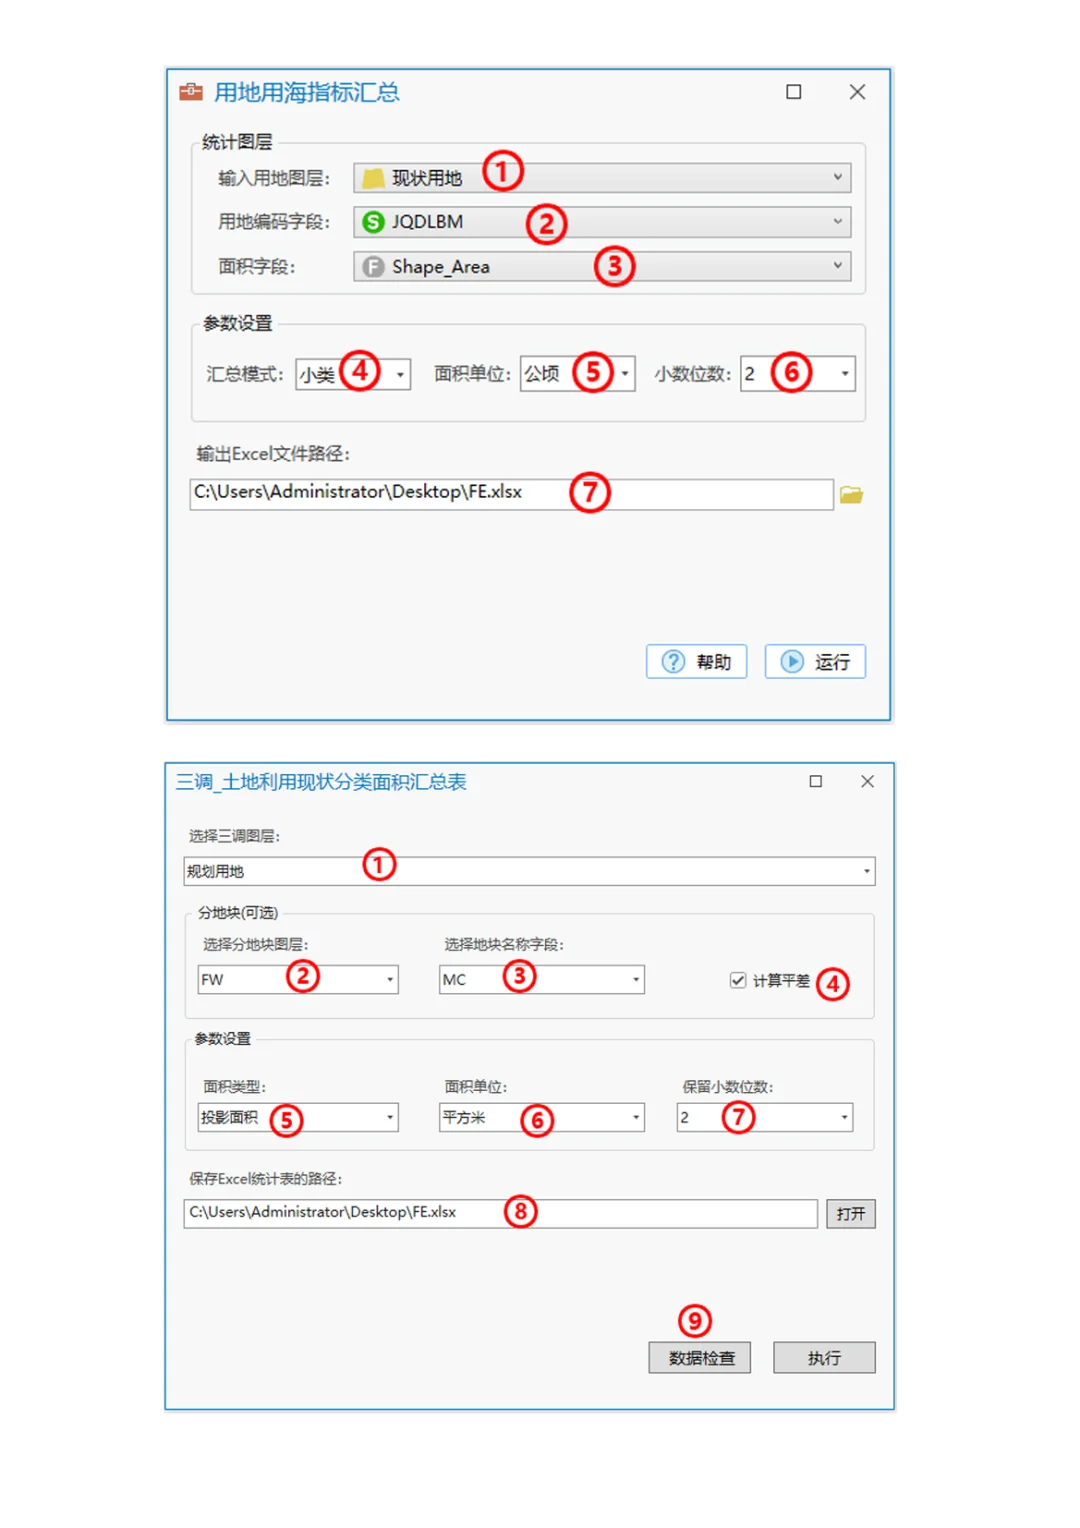The image size is (1080, 1528).
Task: Expand the 选择分地块图层 dropdown set to FW
Action: [388, 979]
